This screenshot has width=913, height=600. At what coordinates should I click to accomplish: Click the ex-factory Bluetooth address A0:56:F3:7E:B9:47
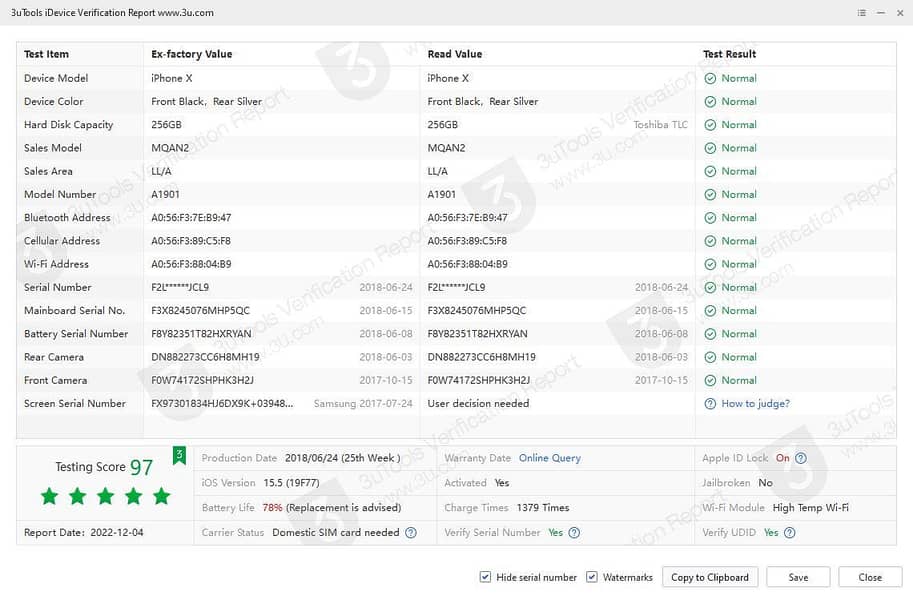point(191,218)
